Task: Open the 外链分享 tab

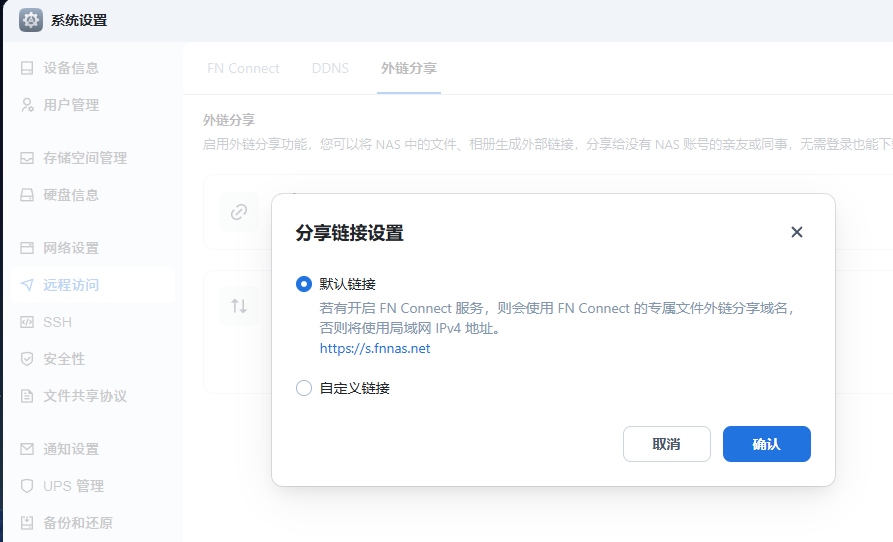Action: [409, 68]
